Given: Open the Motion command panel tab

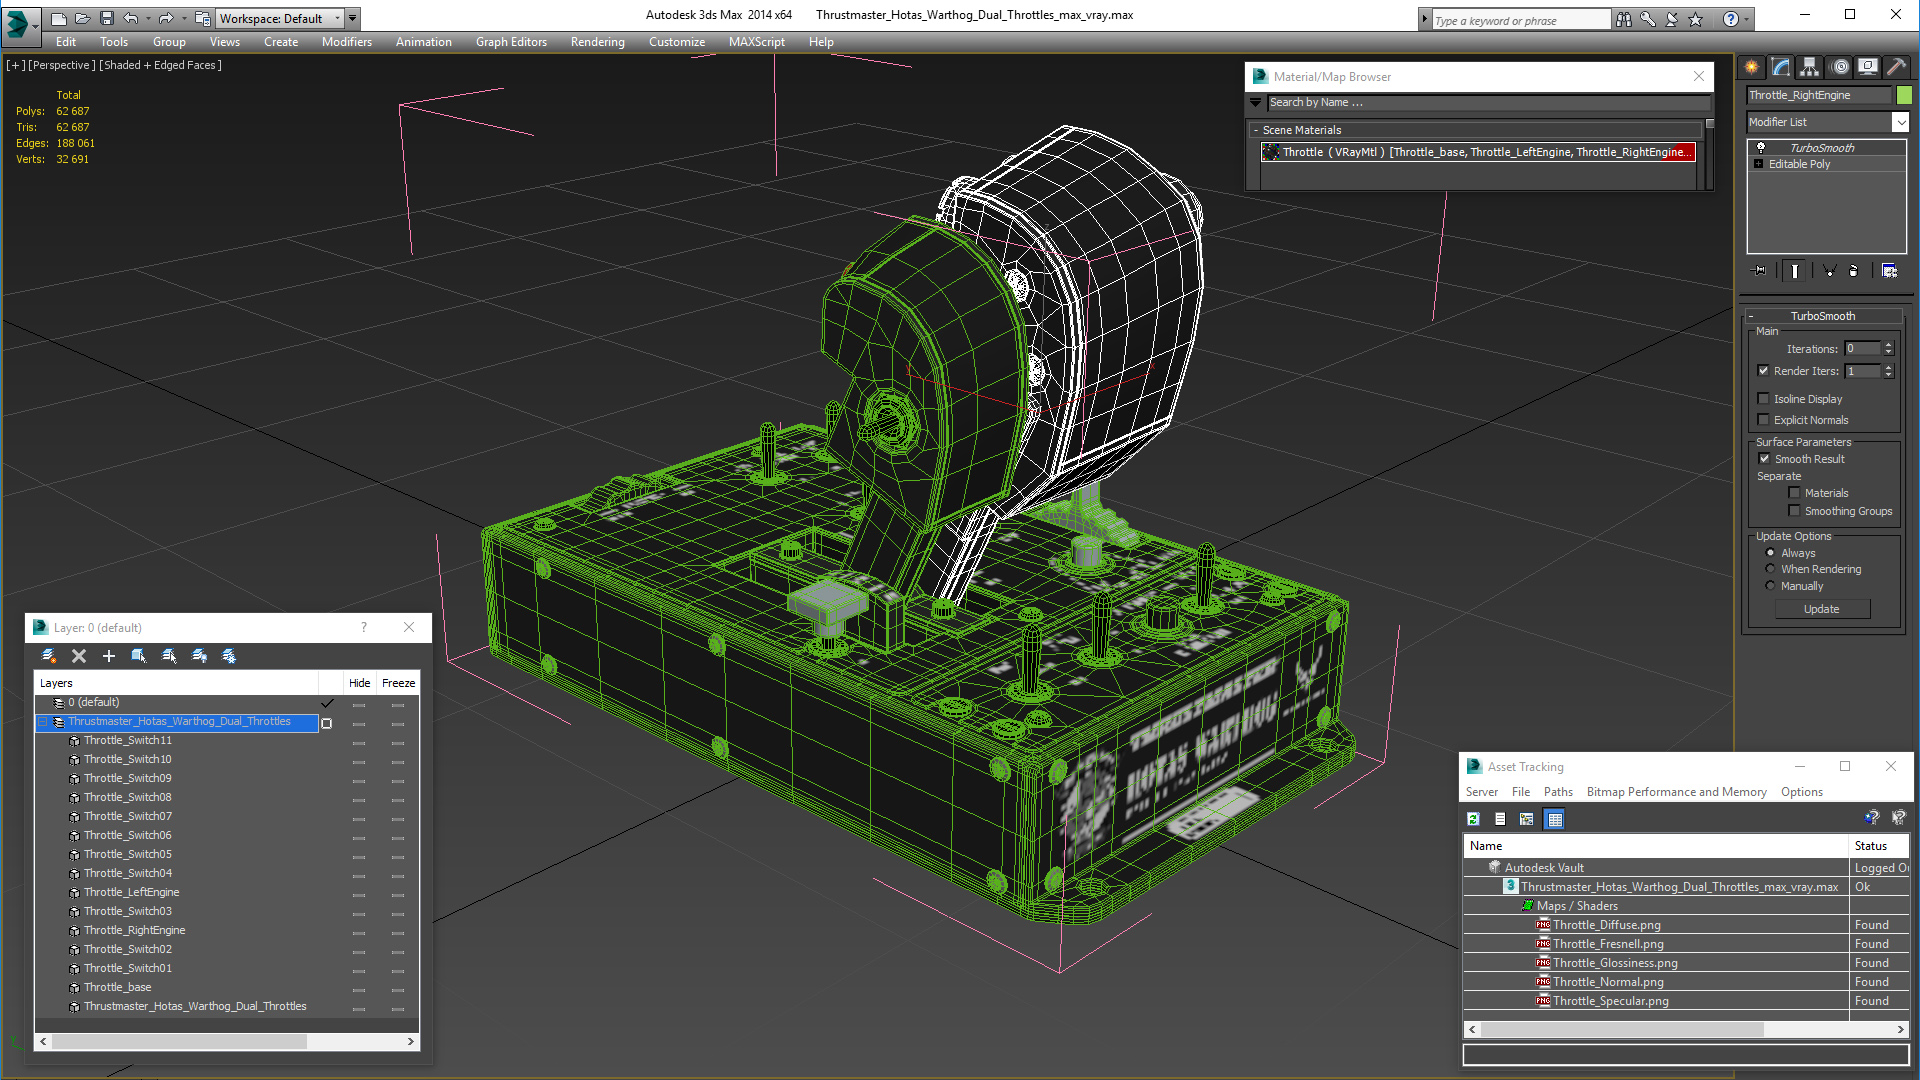Looking at the screenshot, I should point(1840,67).
